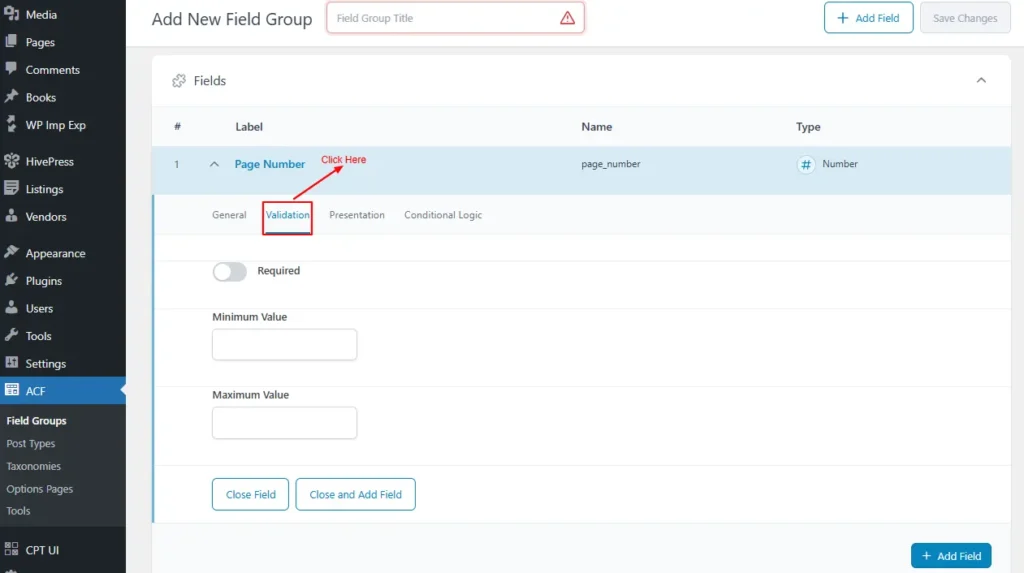
Task: Collapse the Fields panel with chevron
Action: (x=981, y=80)
